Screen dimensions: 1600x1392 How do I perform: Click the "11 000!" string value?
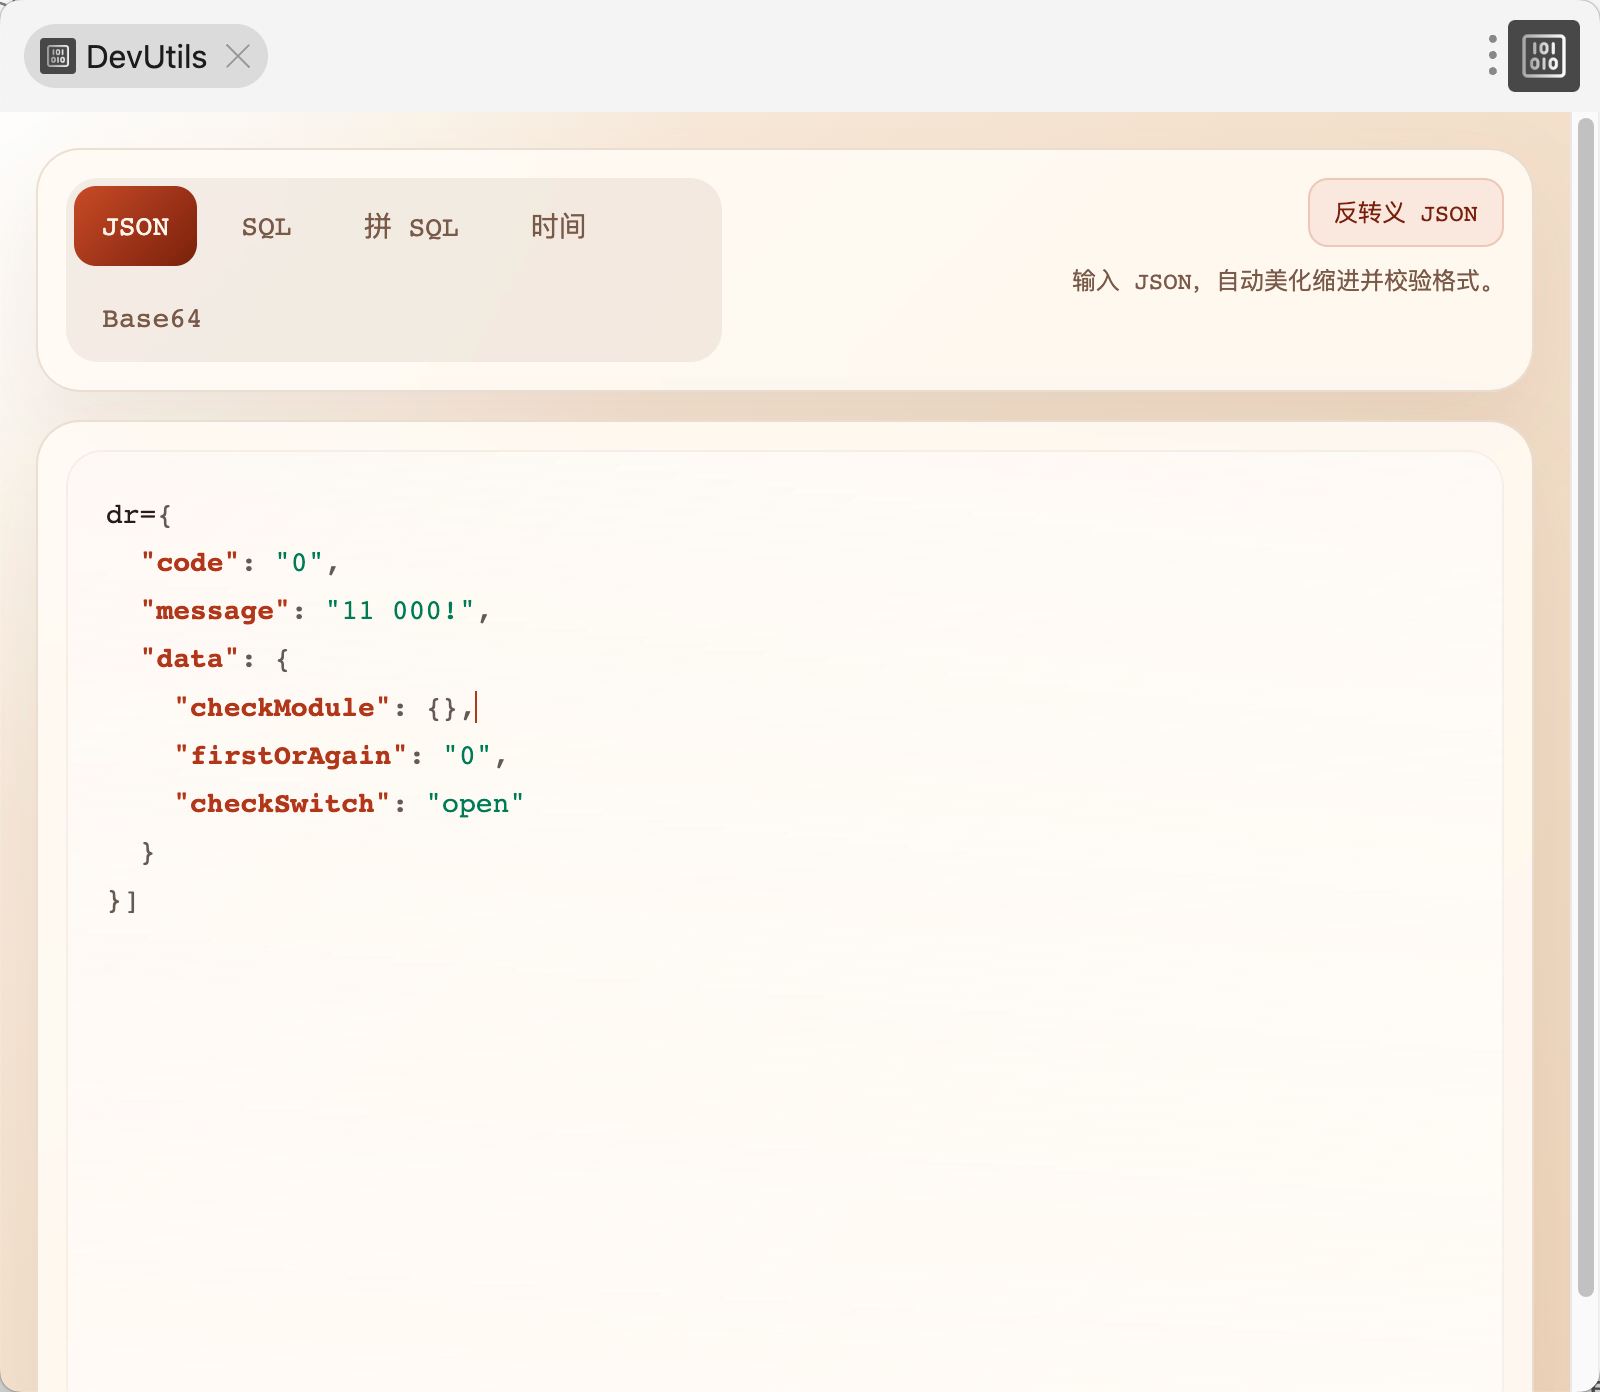pyautogui.click(x=400, y=611)
